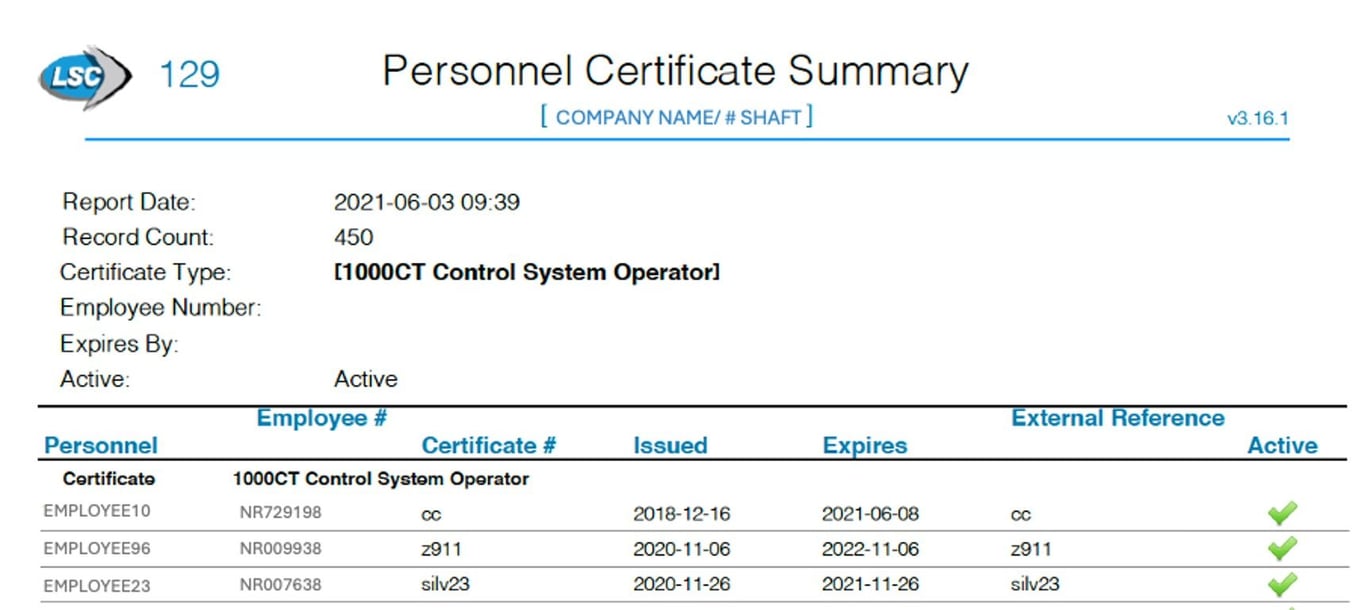
Task: Click the External Reference column header
Action: coord(1117,419)
